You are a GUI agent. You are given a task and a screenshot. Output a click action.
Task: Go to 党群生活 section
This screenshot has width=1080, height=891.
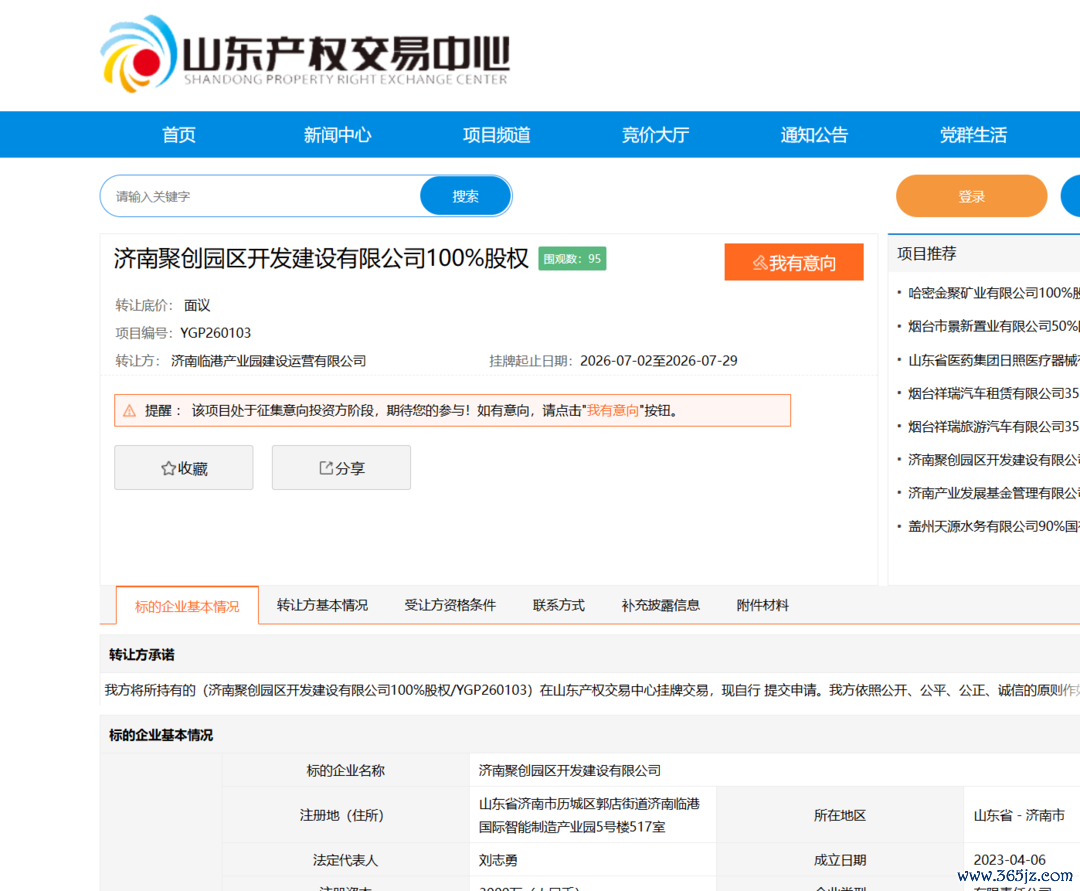973,135
